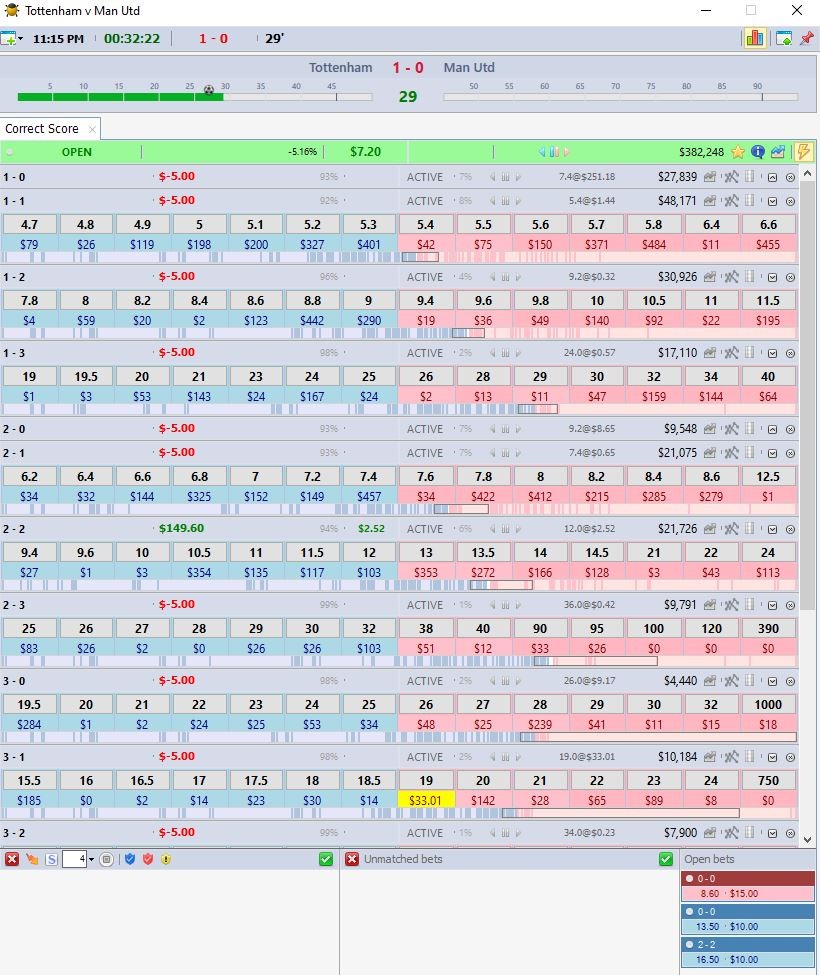820x975 pixels.
Task: Select the blue 0 - 0 open bet at 13.50
Action: pyautogui.click(x=748, y=919)
